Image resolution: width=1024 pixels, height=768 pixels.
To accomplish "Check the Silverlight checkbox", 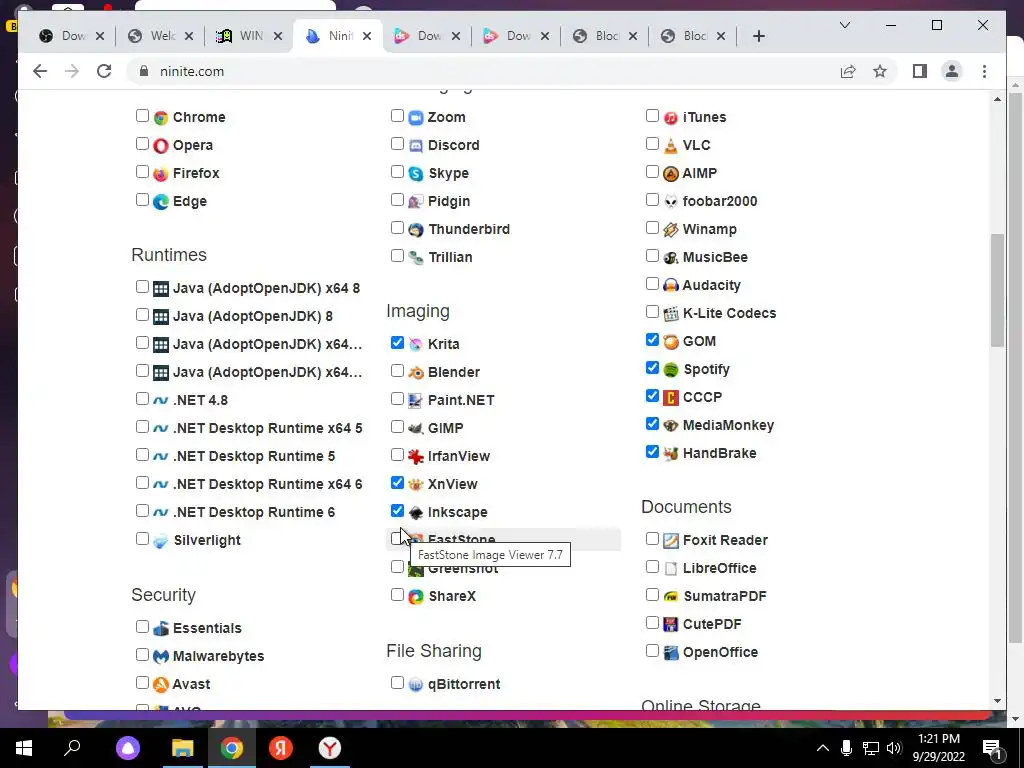I will tap(142, 539).
